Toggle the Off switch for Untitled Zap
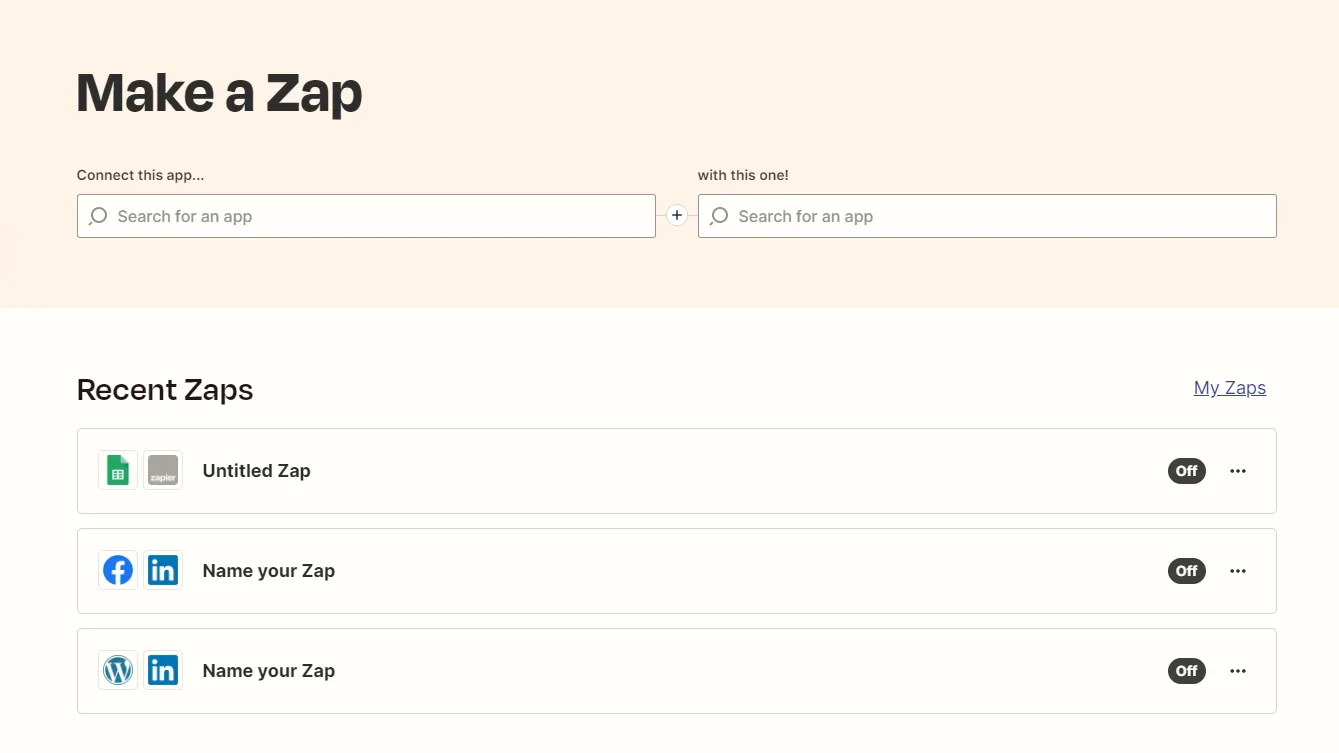Viewport: 1339px width, 753px height. click(1187, 471)
